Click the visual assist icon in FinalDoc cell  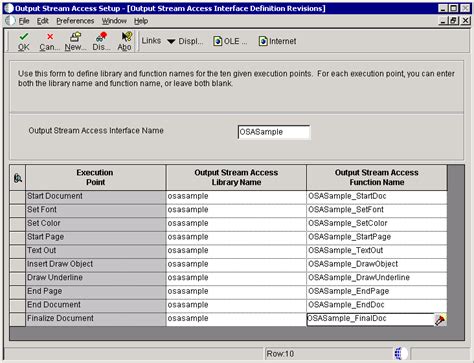(x=440, y=320)
